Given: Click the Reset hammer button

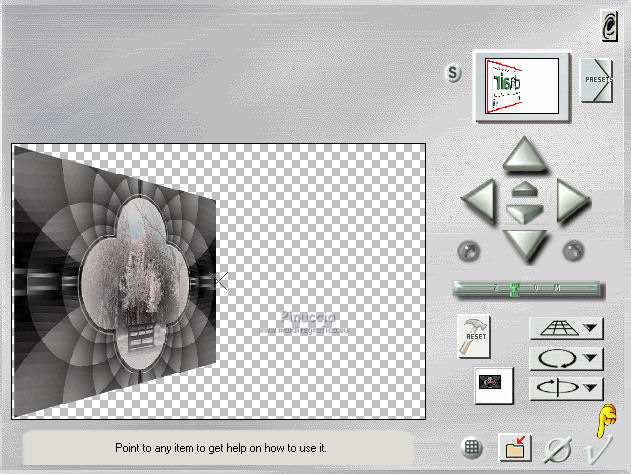Looking at the screenshot, I should [x=474, y=336].
